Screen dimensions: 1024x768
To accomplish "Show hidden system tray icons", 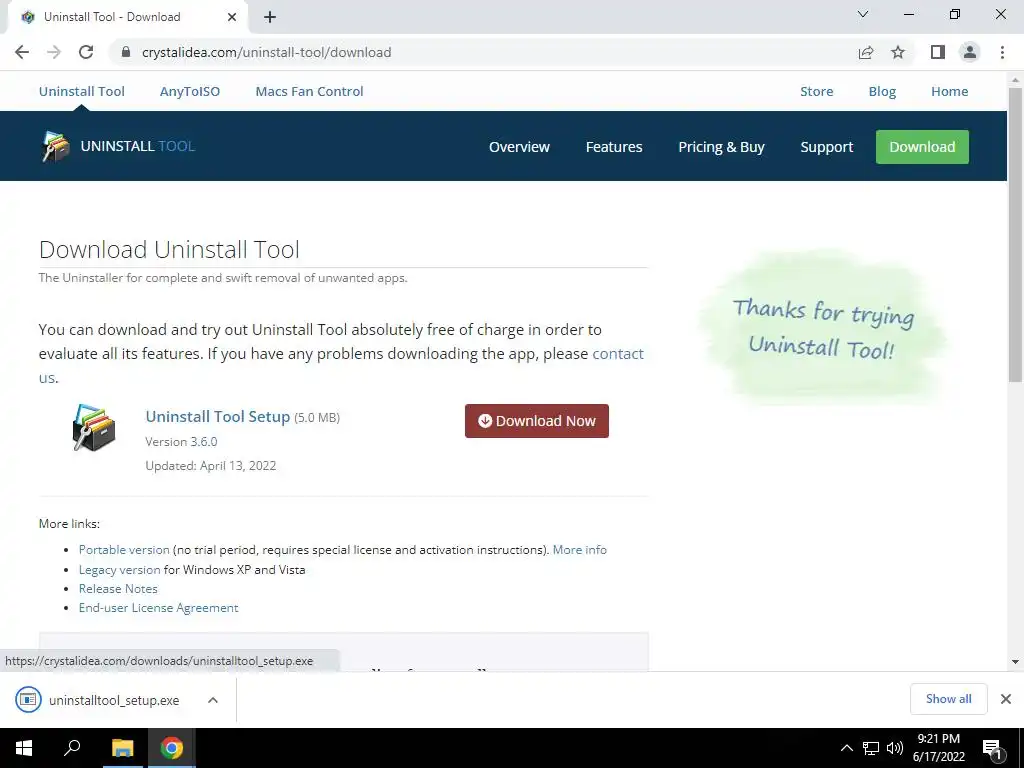I will click(x=846, y=748).
